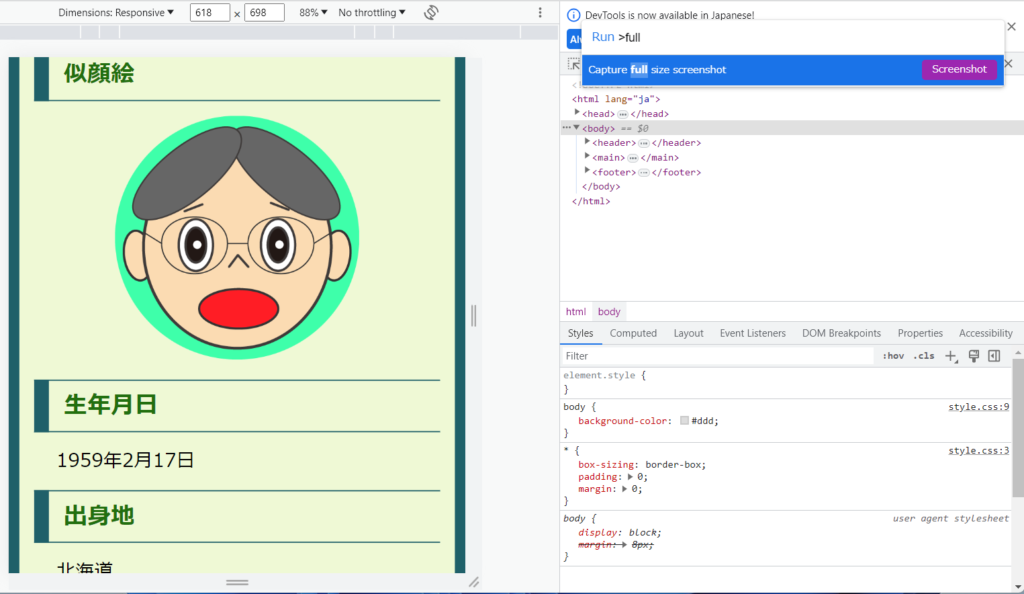Open the Dimensions: Responsive dropdown
1024x594 pixels.
pos(116,13)
